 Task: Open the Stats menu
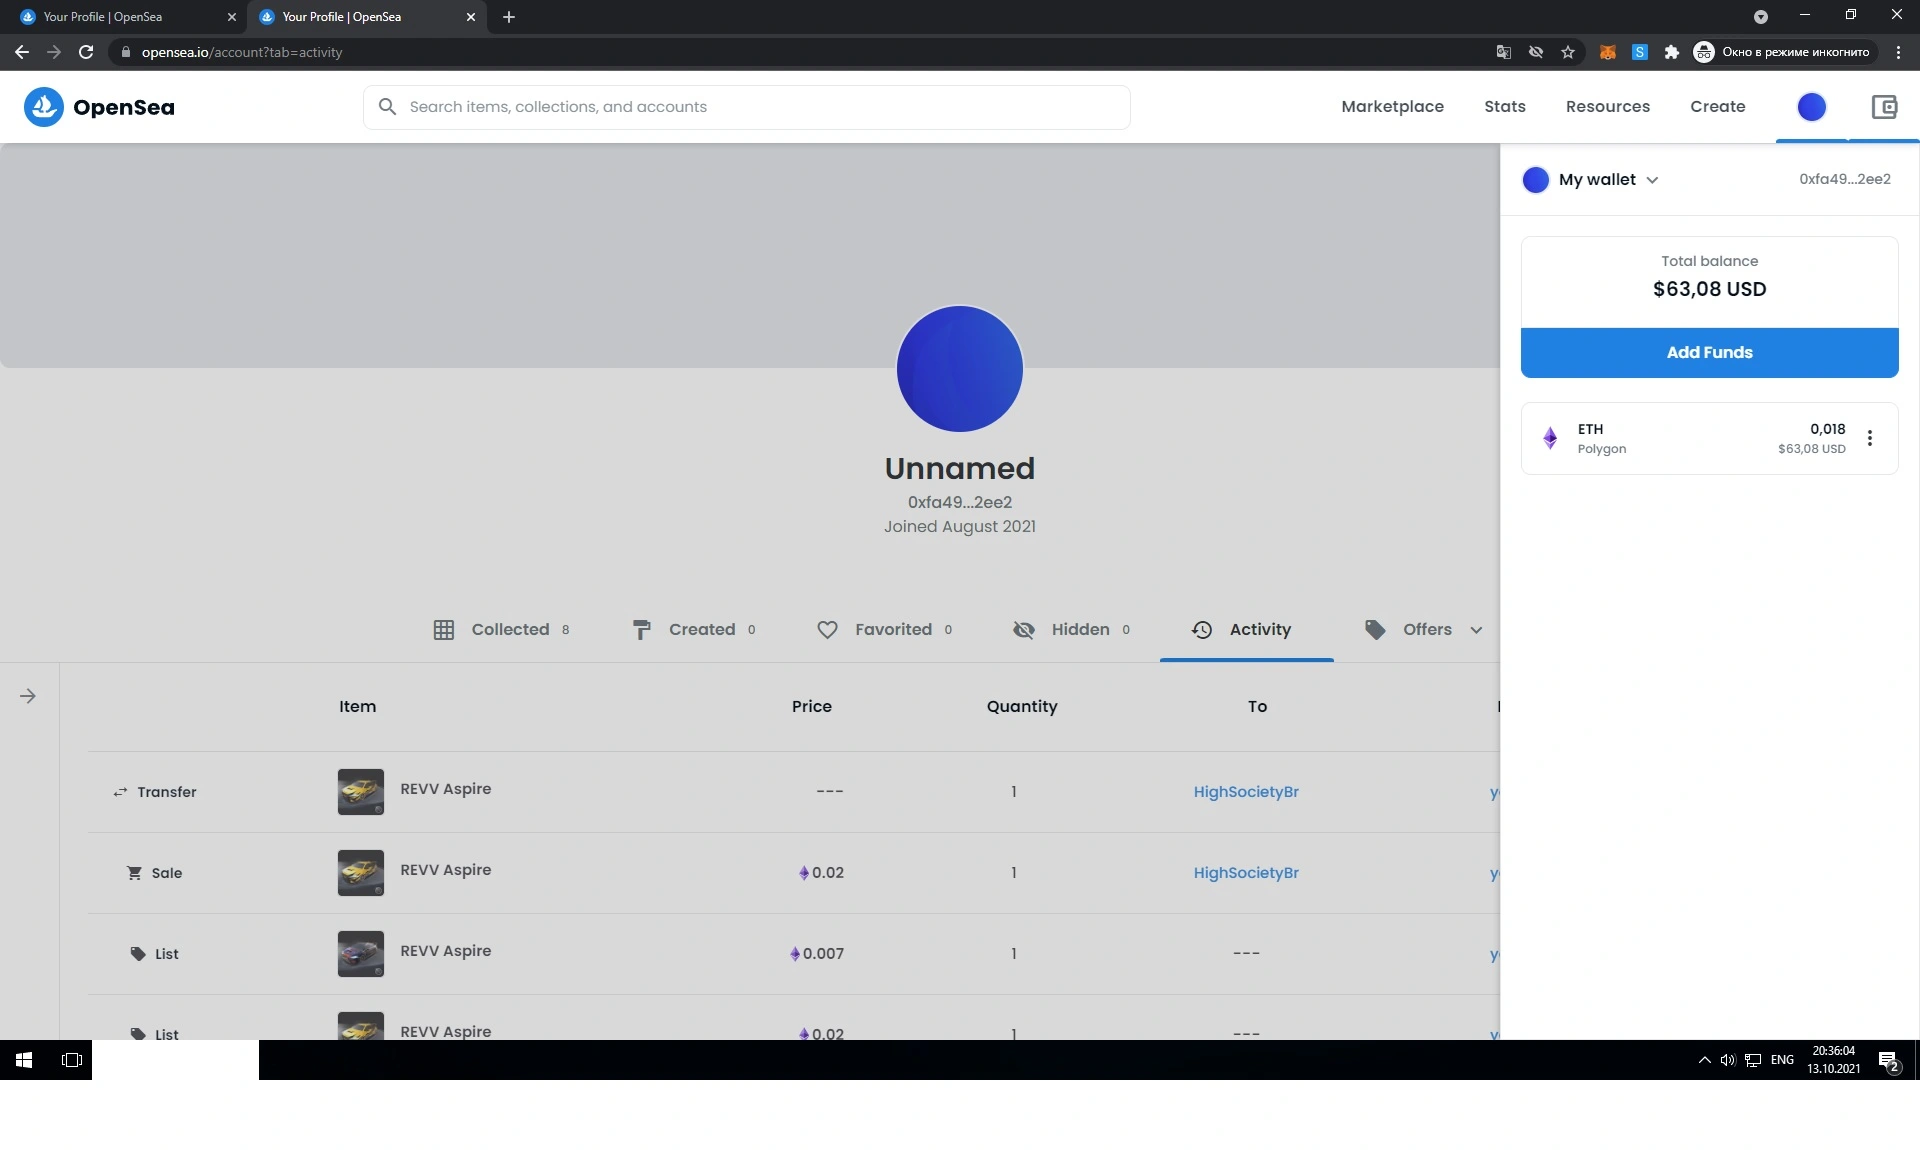1504,107
